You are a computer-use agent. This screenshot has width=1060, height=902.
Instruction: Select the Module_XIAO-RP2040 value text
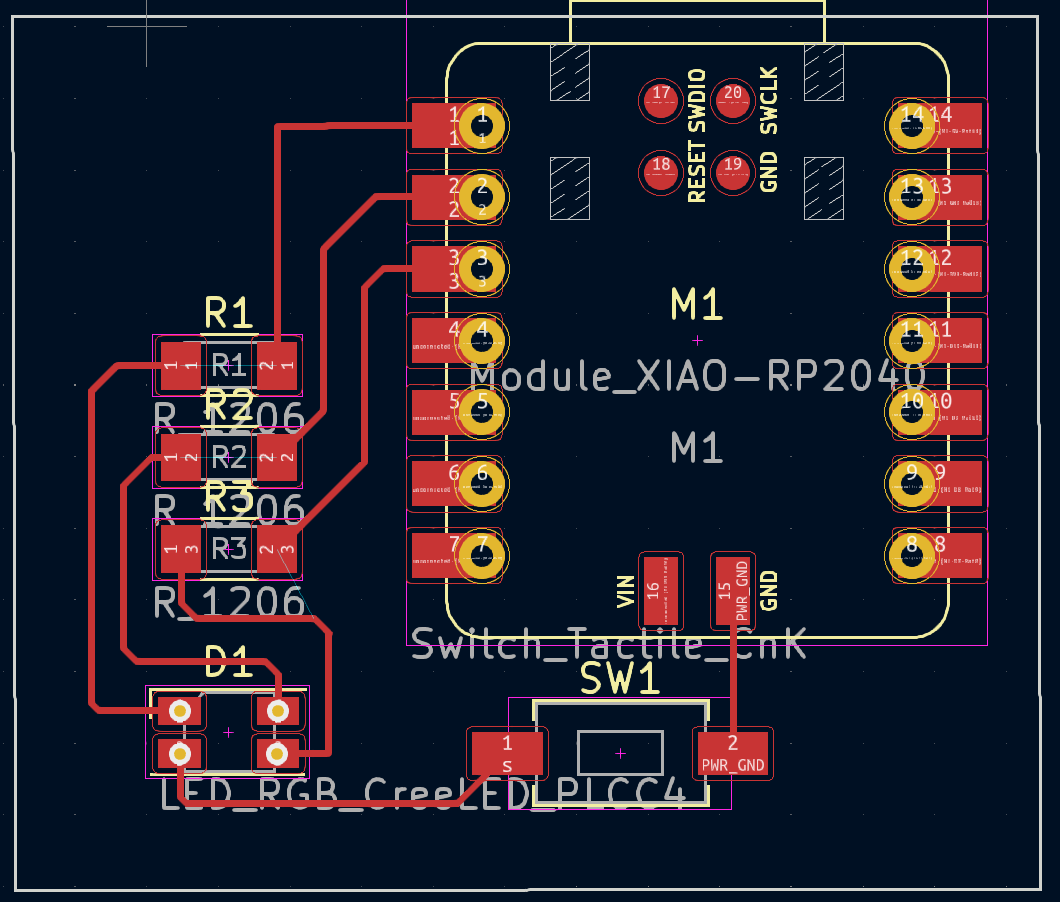pos(697,375)
